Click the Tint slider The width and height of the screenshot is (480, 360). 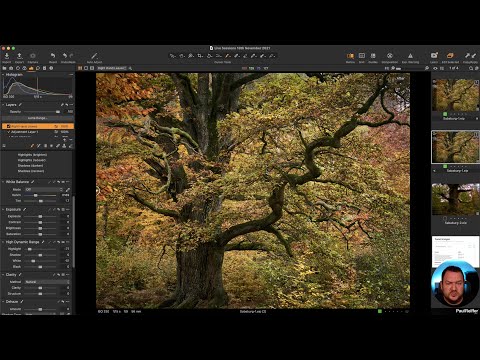pos(40,201)
